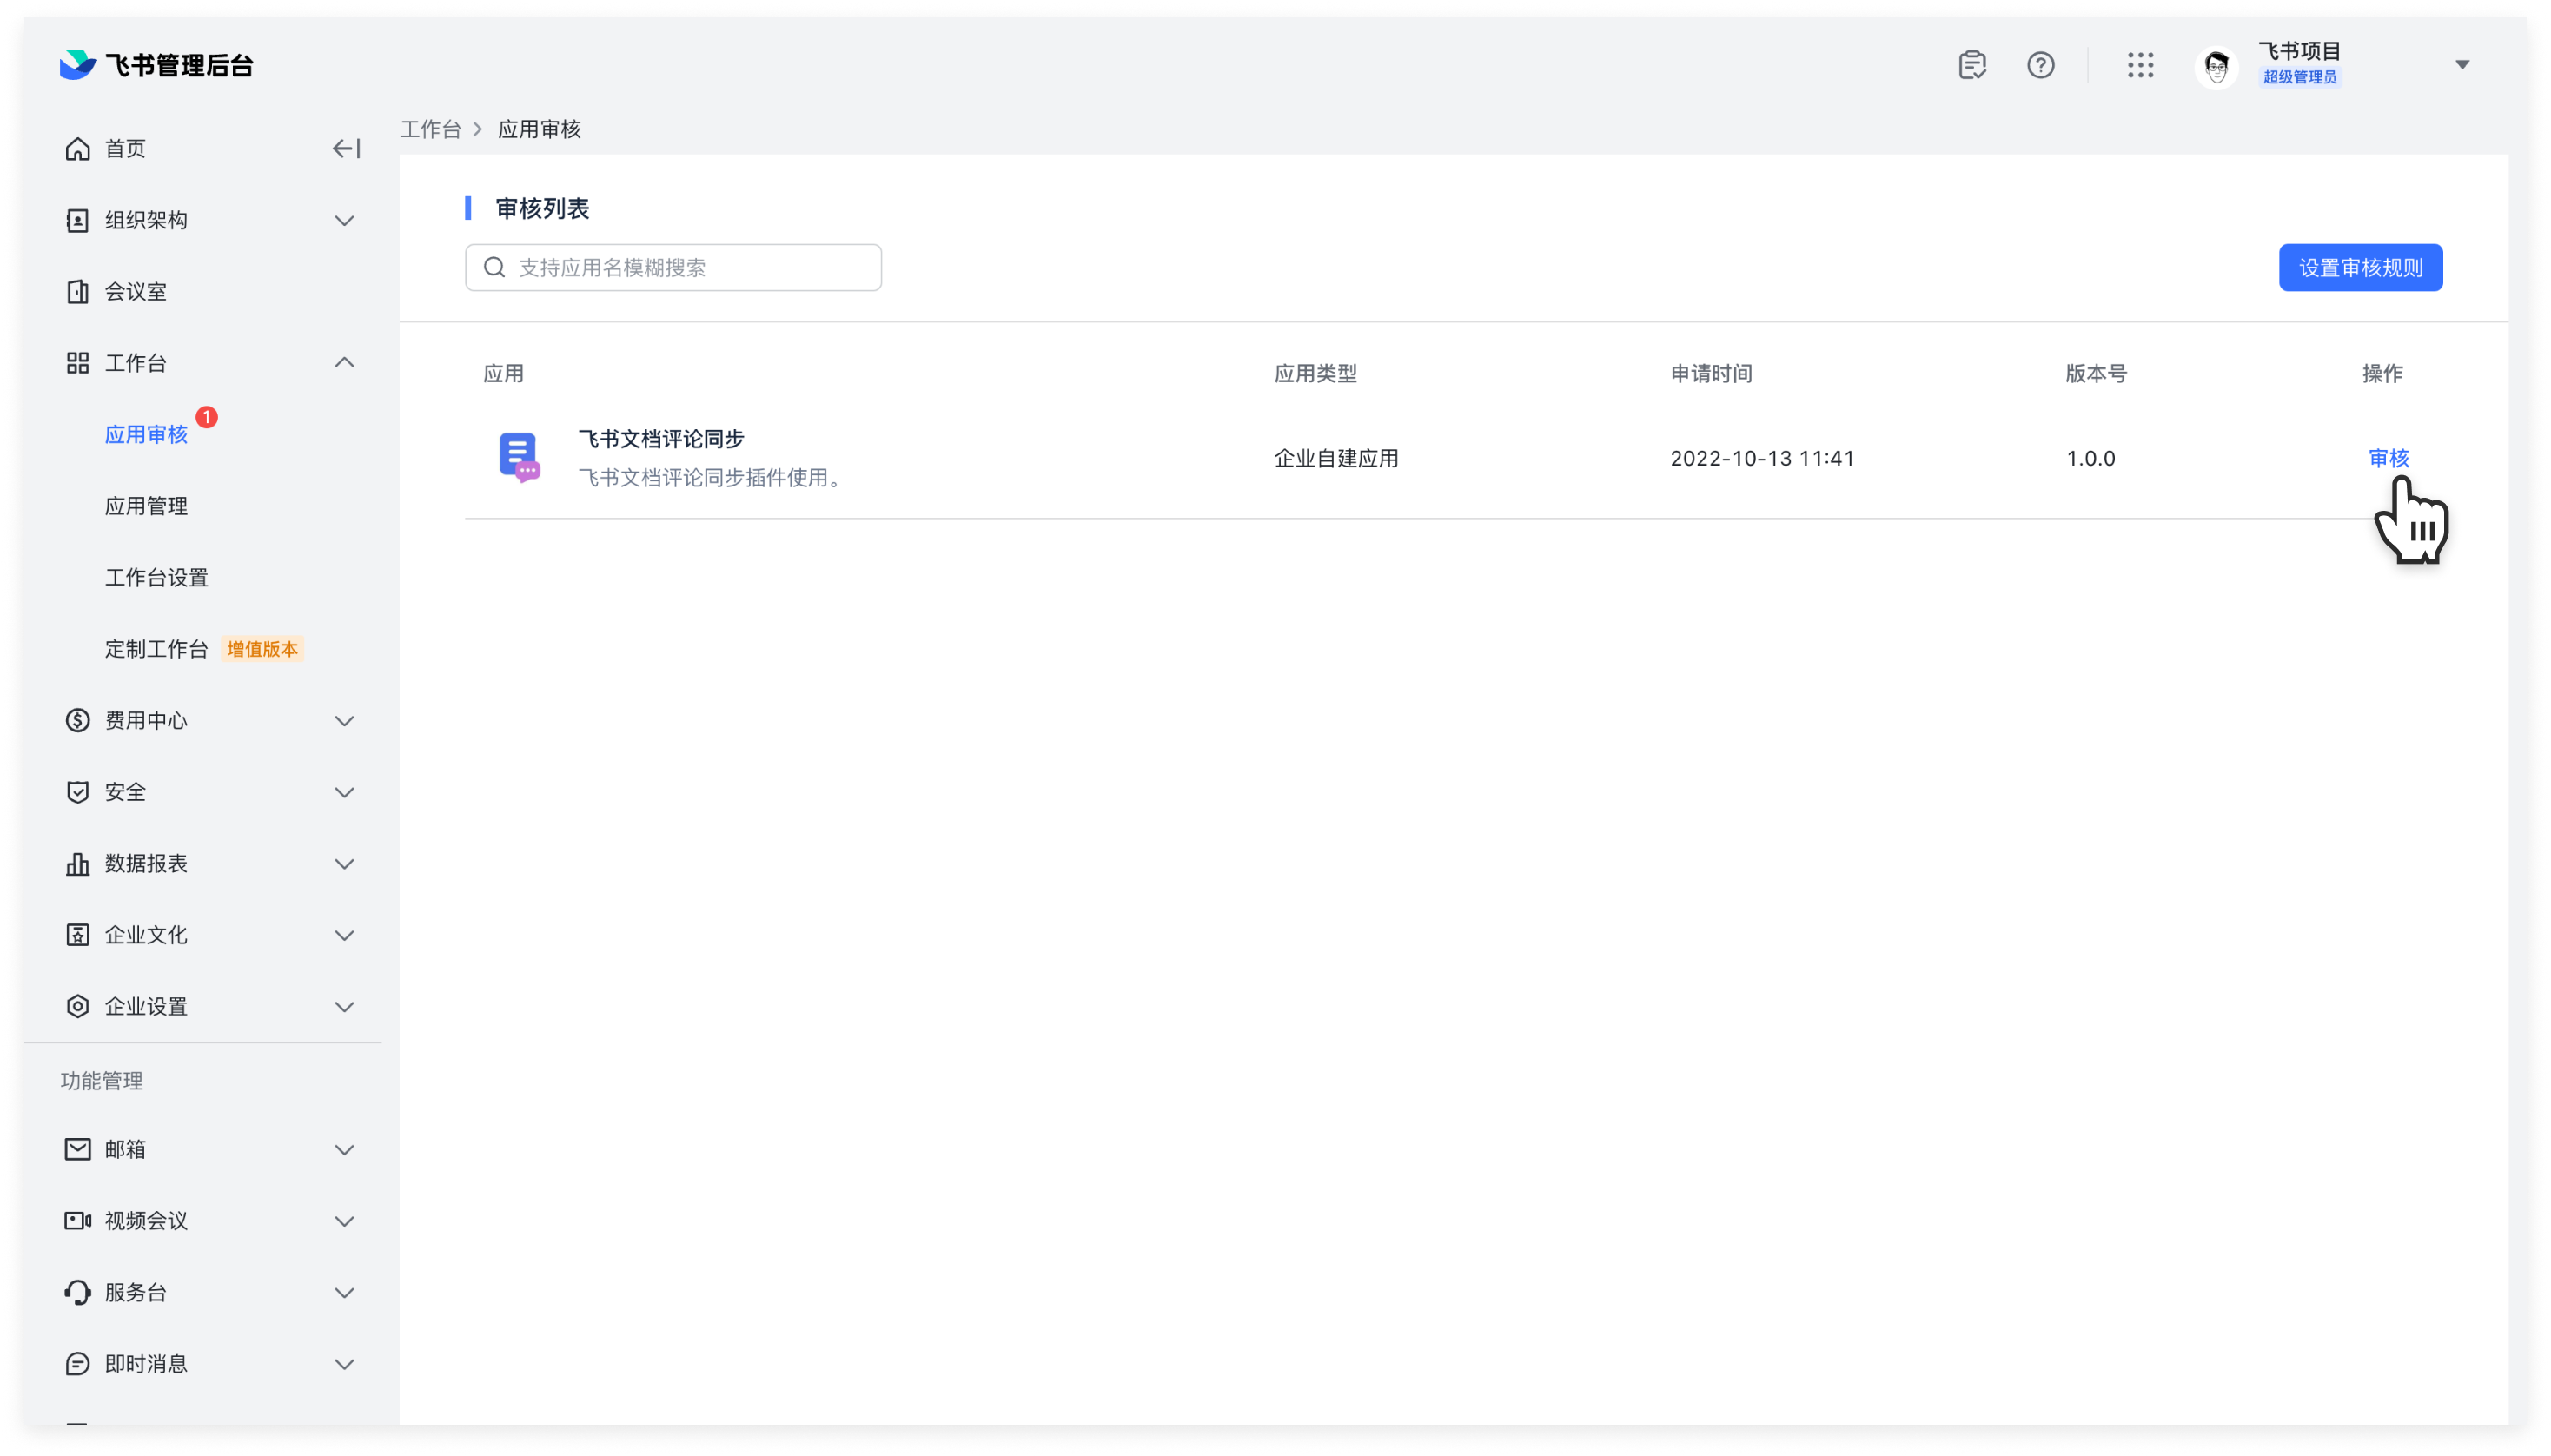
Task: Click the 申请时间 column header
Action: tap(1711, 374)
